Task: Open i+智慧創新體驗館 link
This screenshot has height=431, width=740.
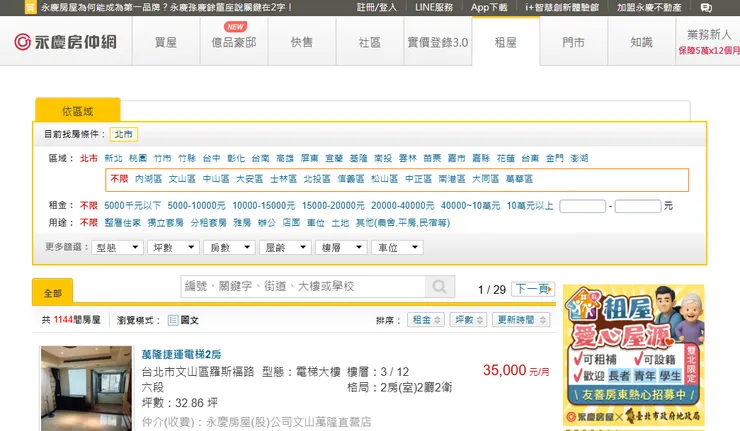Action: pyautogui.click(x=562, y=7)
